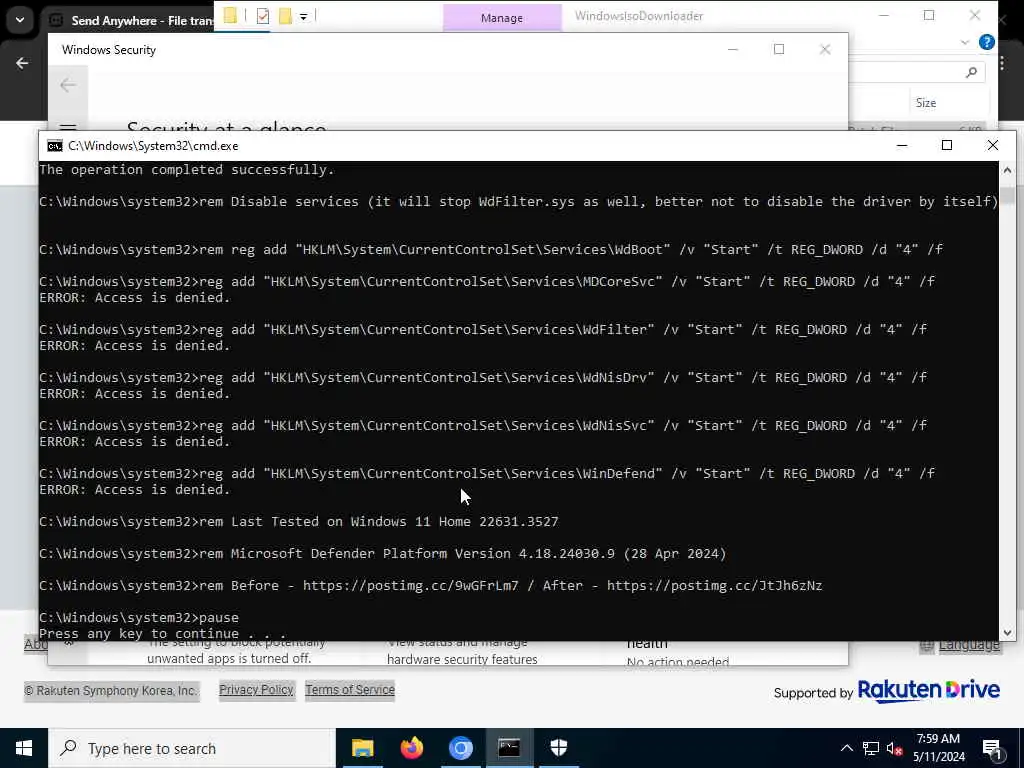
Task: Click the Rakuten Drive logo
Action: pyautogui.click(x=928, y=690)
